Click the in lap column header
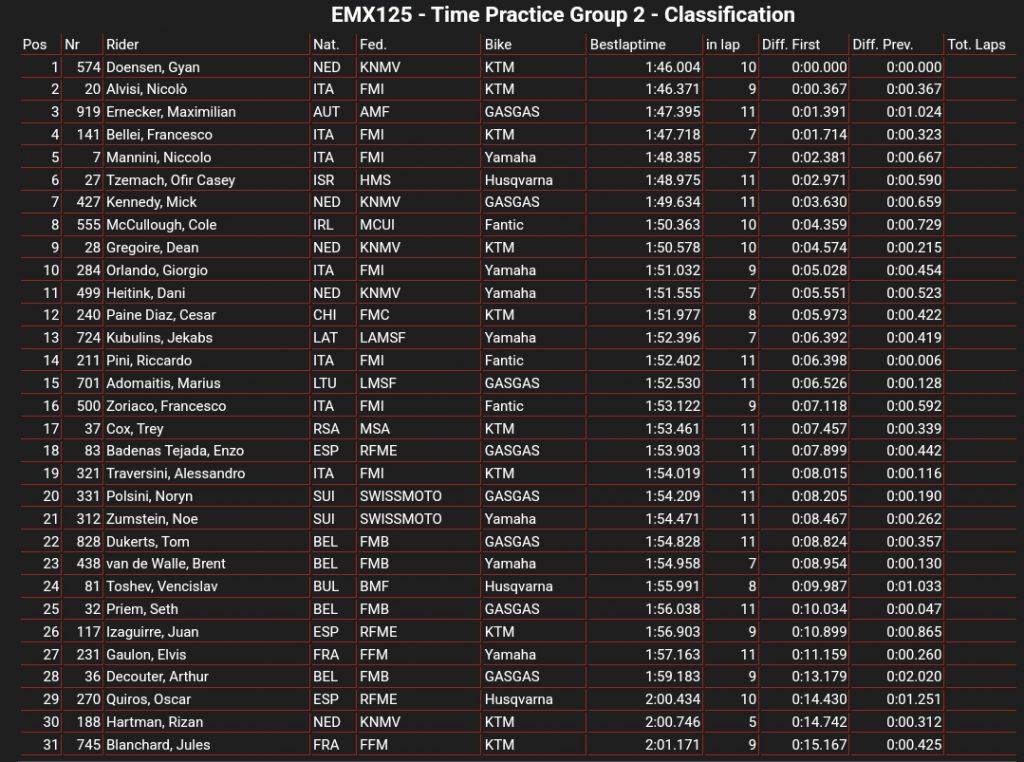The height and width of the screenshot is (762, 1024). point(723,45)
